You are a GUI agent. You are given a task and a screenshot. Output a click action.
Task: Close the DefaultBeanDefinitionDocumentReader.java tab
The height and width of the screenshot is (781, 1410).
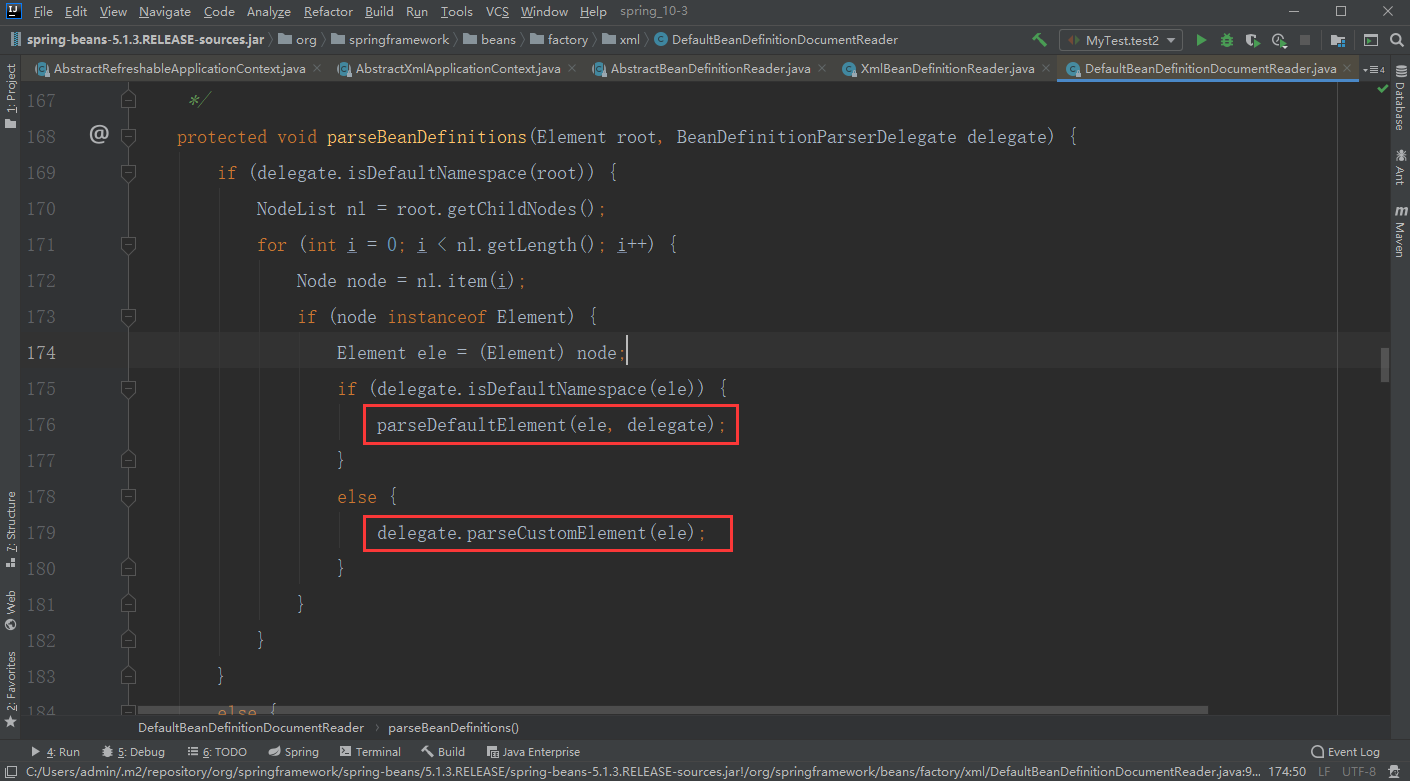tap(1348, 69)
